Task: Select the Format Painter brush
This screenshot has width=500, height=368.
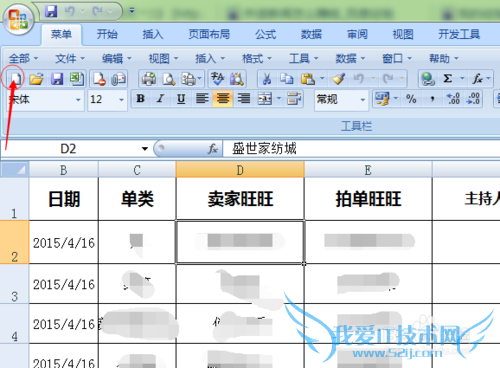Action: pyautogui.click(x=338, y=79)
